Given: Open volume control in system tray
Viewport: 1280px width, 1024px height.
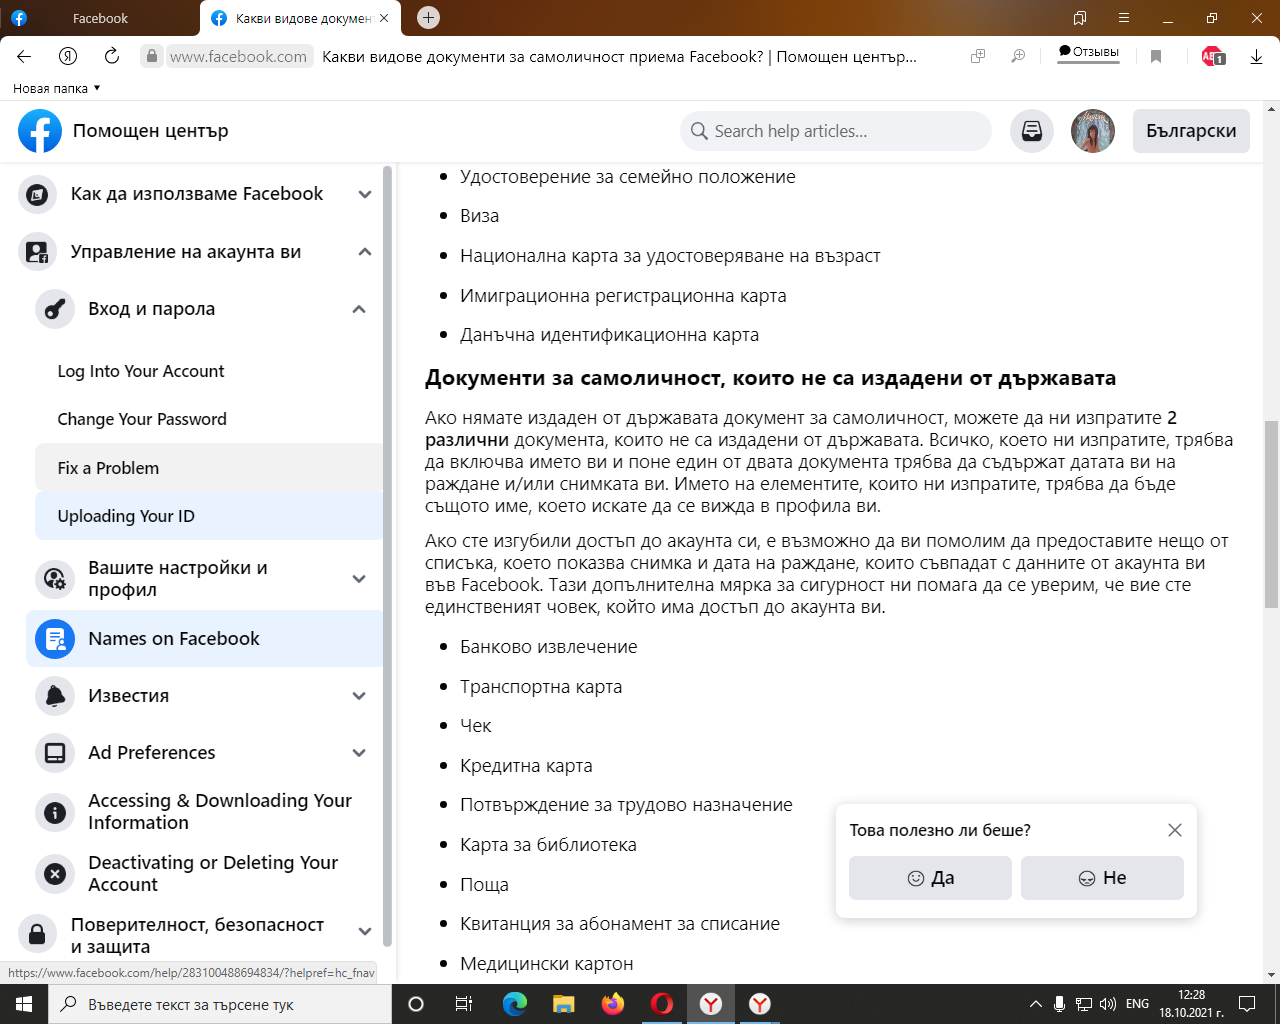Looking at the screenshot, I should [1108, 1004].
